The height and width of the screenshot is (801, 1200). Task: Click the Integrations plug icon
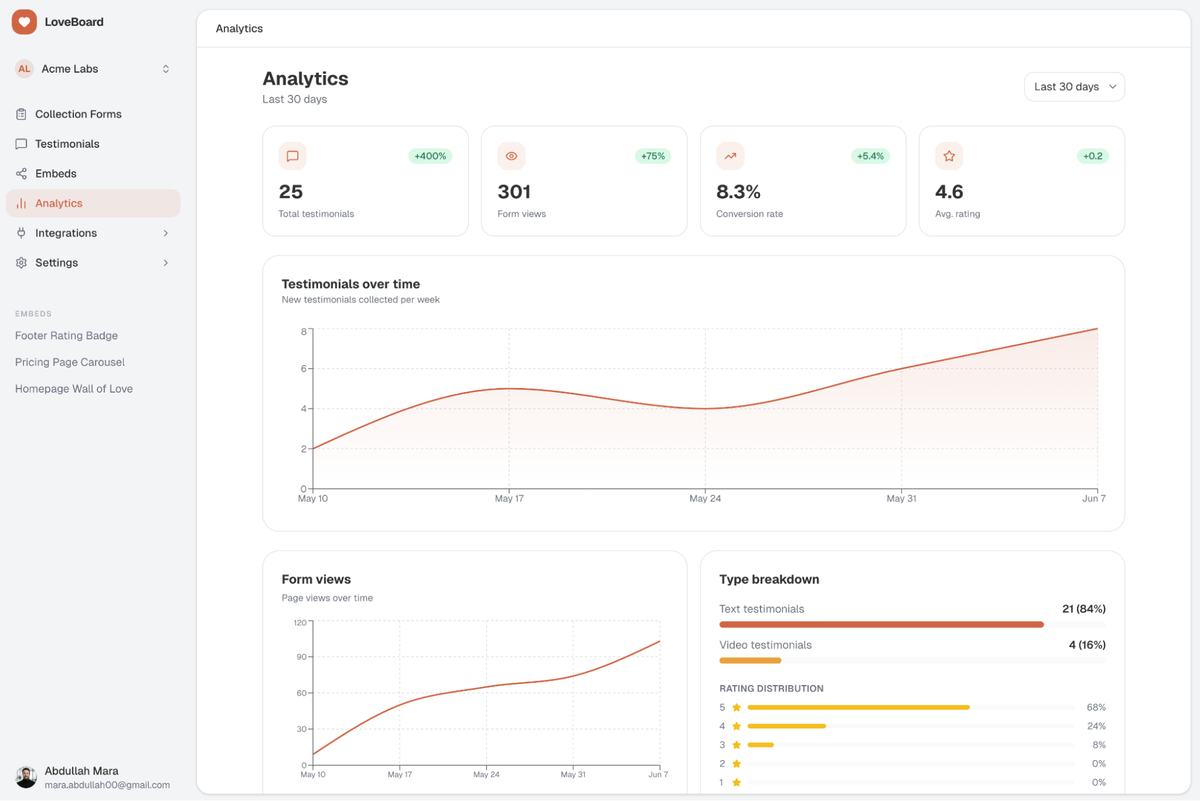21,233
